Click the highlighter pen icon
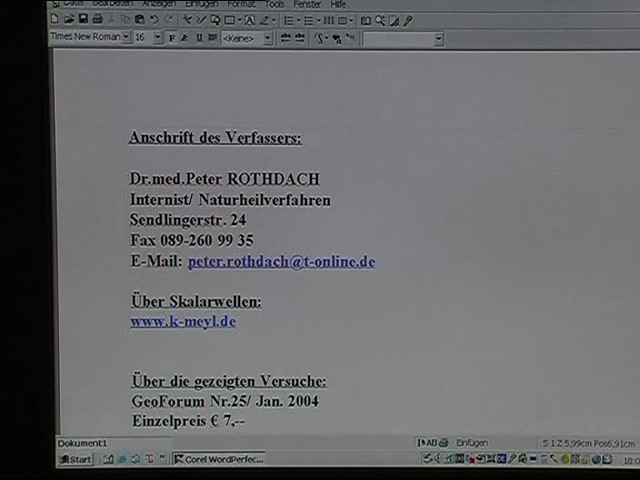 (x=264, y=20)
